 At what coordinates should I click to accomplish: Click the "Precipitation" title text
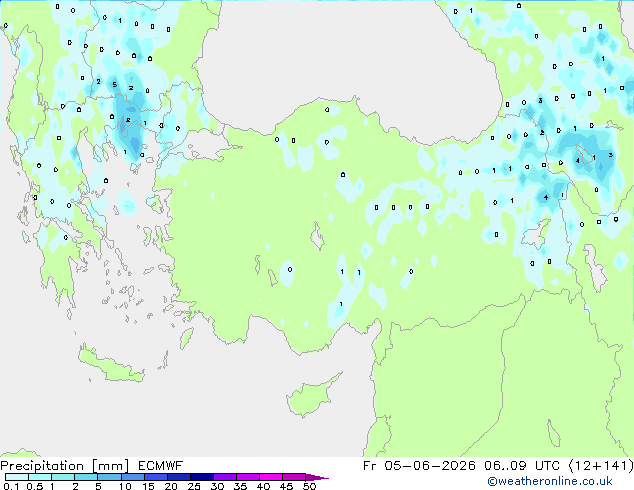[42, 466]
